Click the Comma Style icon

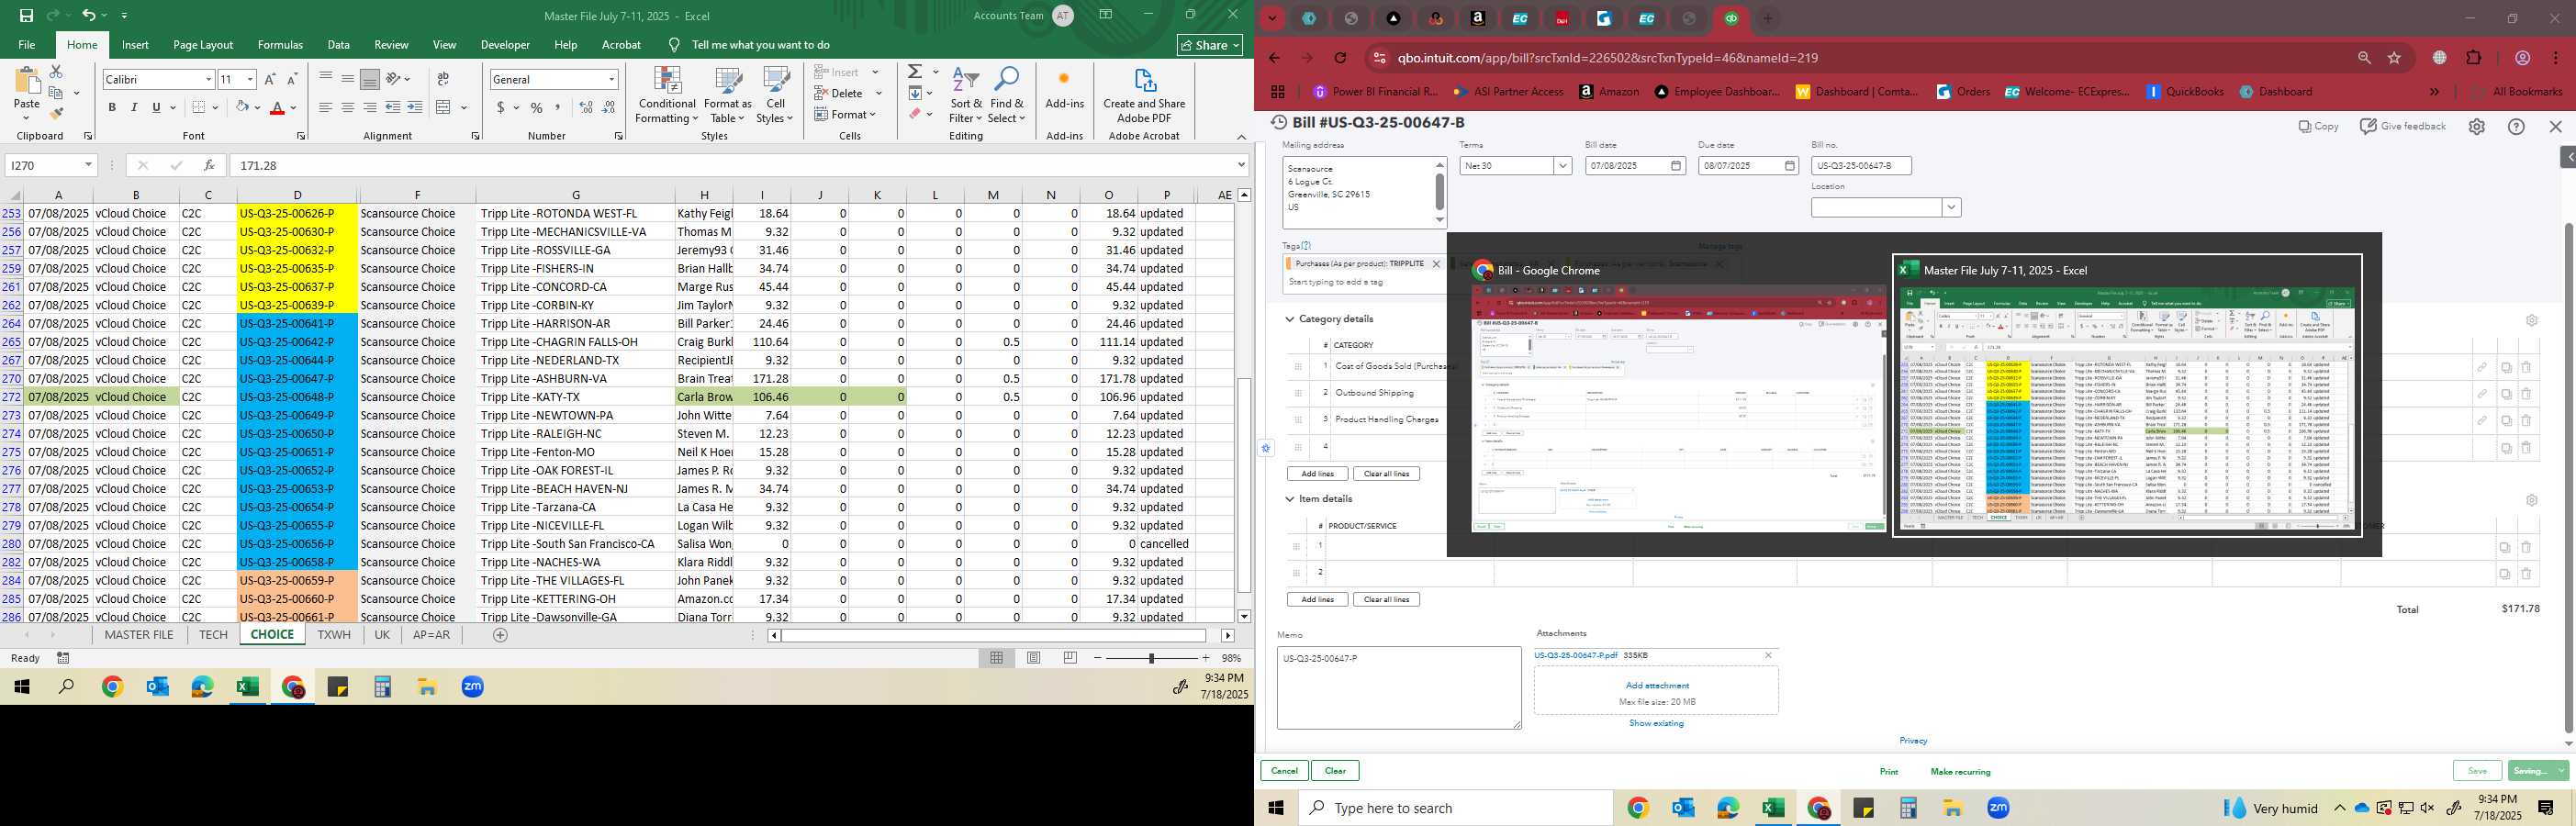[x=558, y=107]
